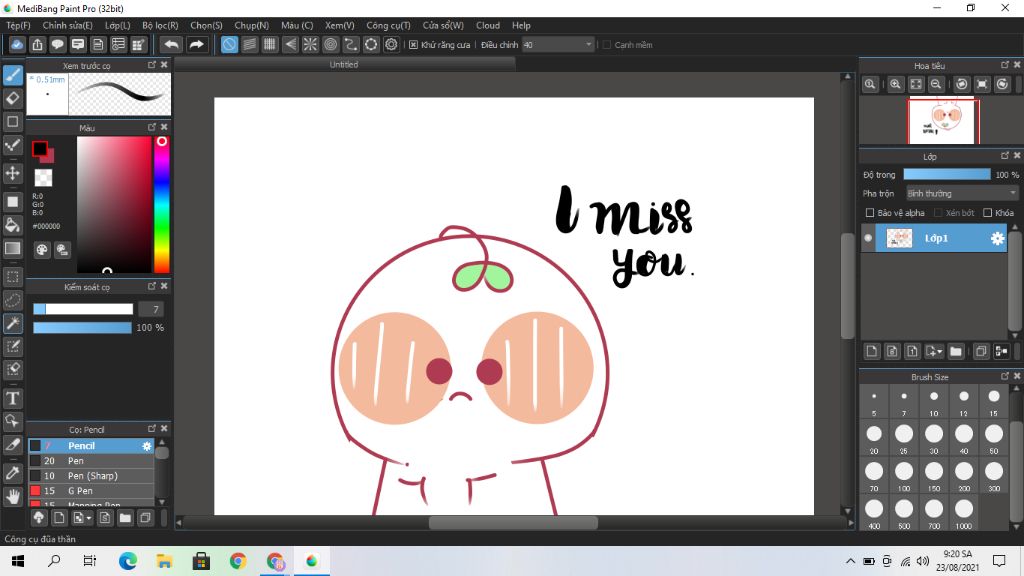Select the Magic Wand tool
Viewport: 1024px width, 576px height.
[x=12, y=323]
